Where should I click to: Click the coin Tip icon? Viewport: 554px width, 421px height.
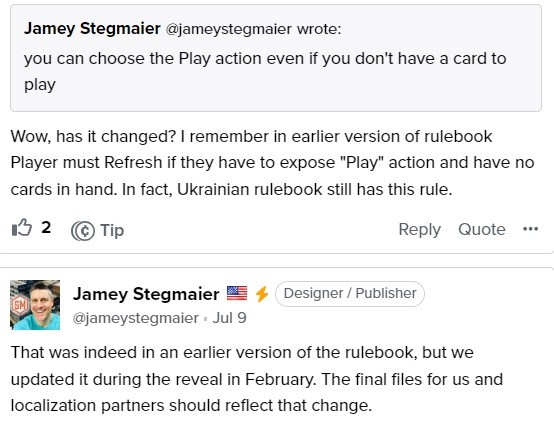point(83,231)
